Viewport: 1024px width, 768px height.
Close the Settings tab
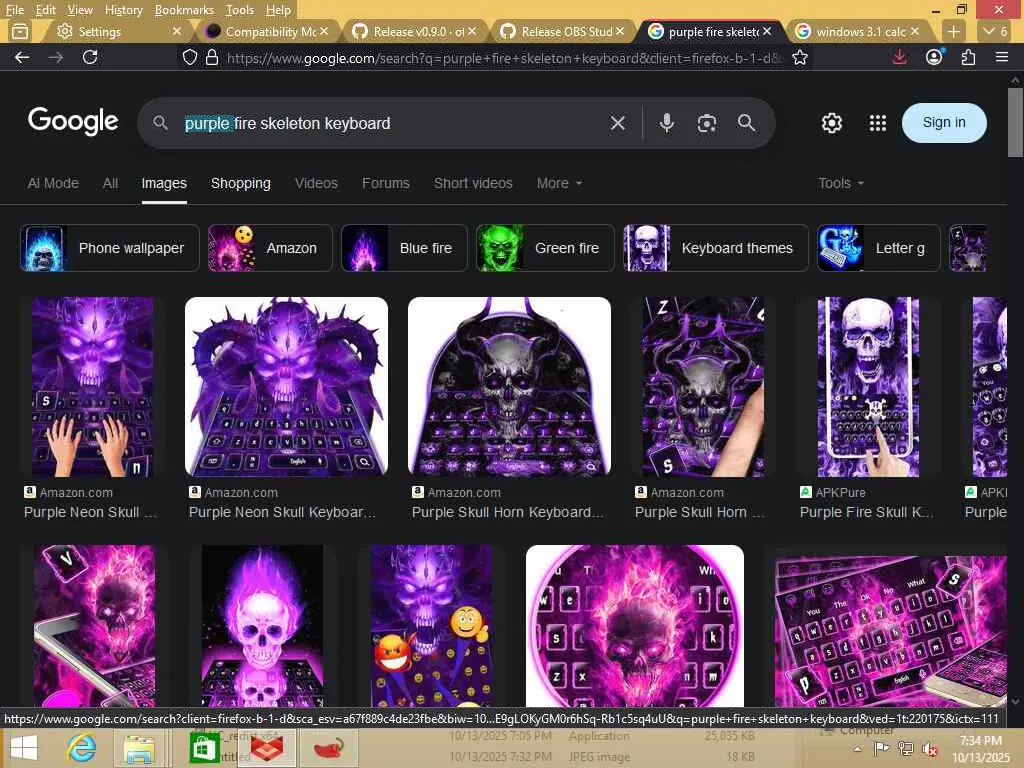(177, 31)
